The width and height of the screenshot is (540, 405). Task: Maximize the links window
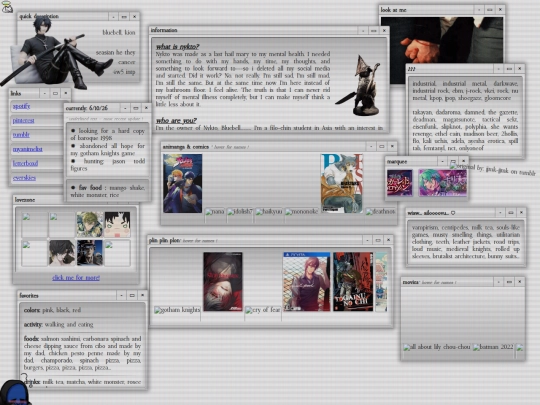pyautogui.click(x=55, y=93)
